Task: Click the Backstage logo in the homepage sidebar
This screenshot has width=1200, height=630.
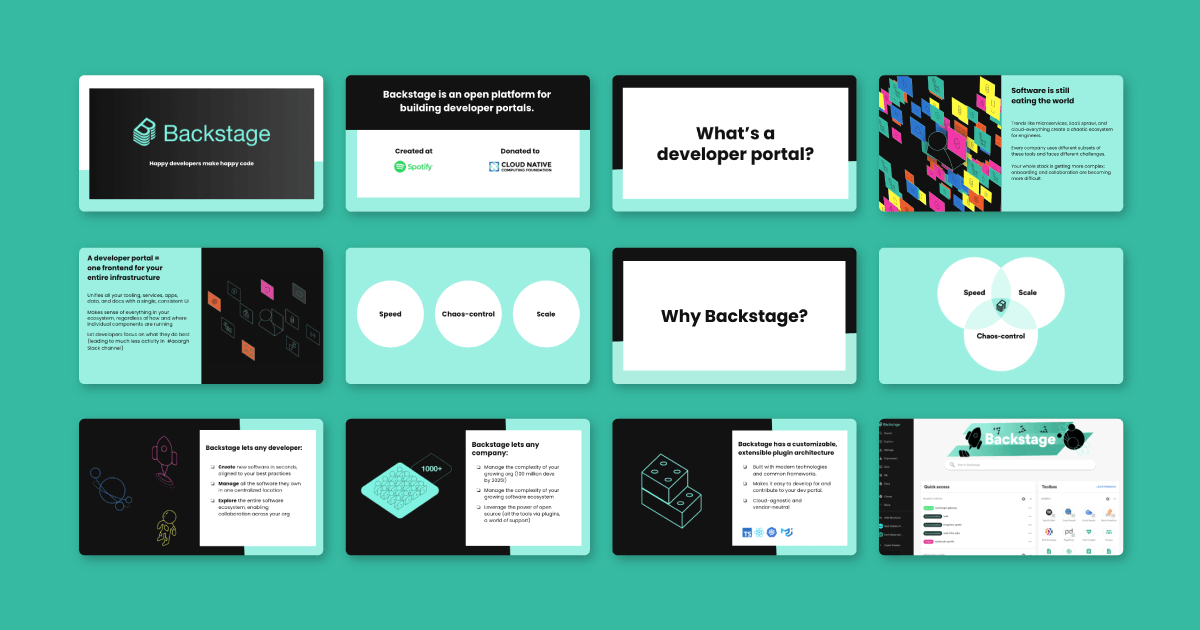Action: point(890,424)
